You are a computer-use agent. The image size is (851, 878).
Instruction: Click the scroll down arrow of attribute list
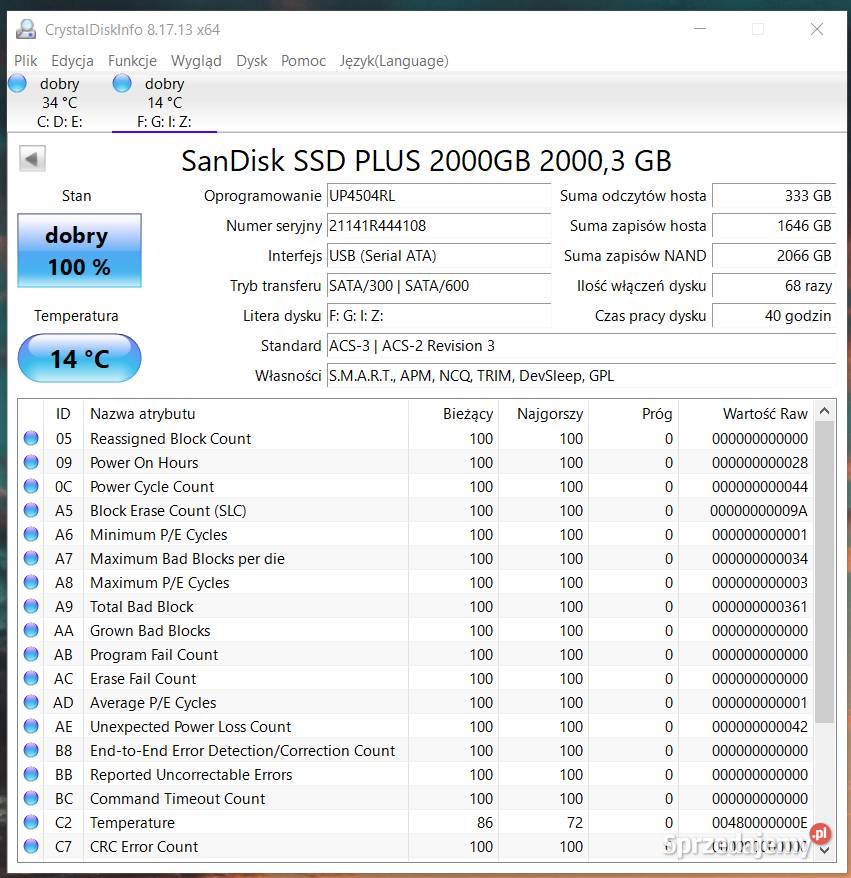(x=824, y=849)
